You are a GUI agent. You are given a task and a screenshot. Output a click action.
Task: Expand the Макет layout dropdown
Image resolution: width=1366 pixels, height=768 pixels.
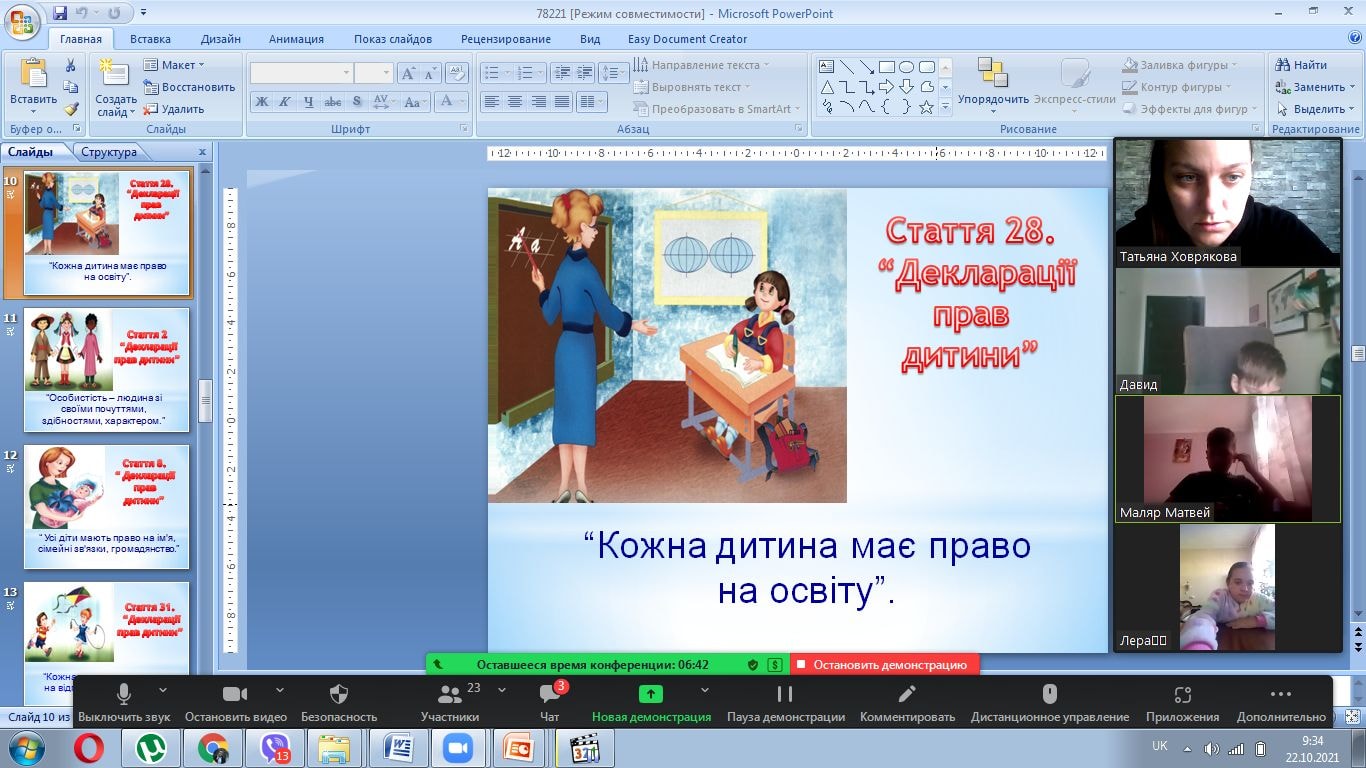(x=174, y=65)
